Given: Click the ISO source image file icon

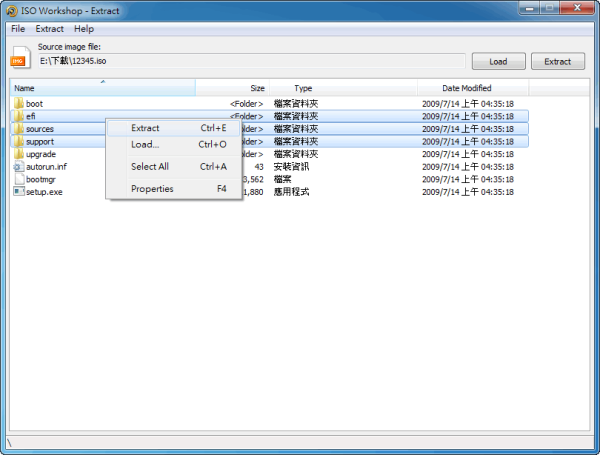Looking at the screenshot, I should point(18,59).
